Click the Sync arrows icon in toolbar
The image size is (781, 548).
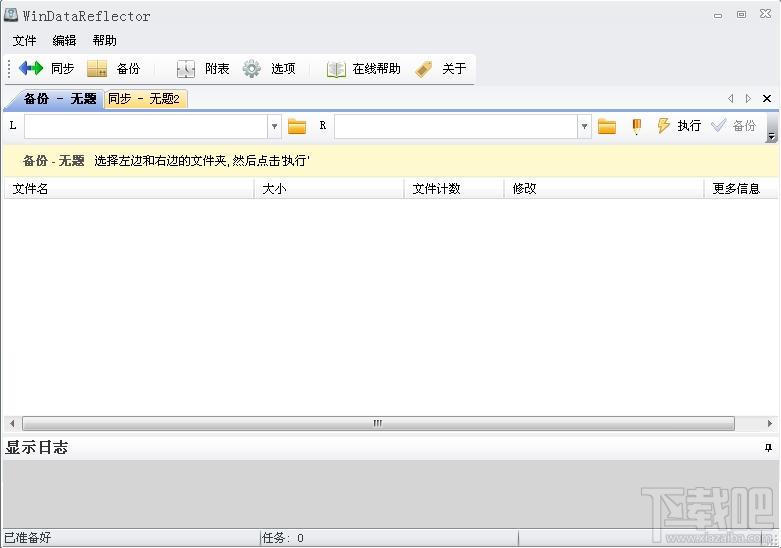click(x=31, y=68)
